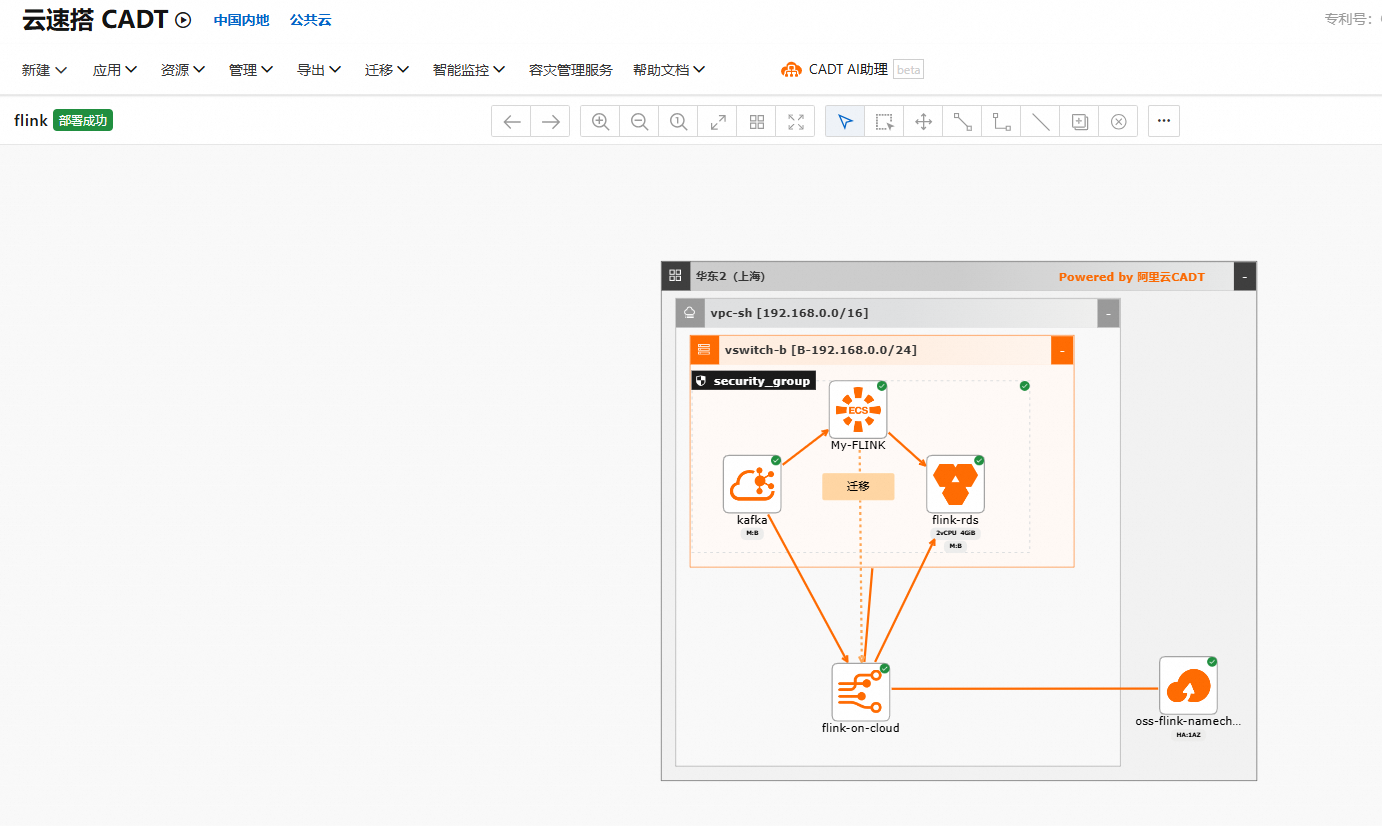Open the 应用 dropdown menu
This screenshot has width=1382, height=826.
115,70
